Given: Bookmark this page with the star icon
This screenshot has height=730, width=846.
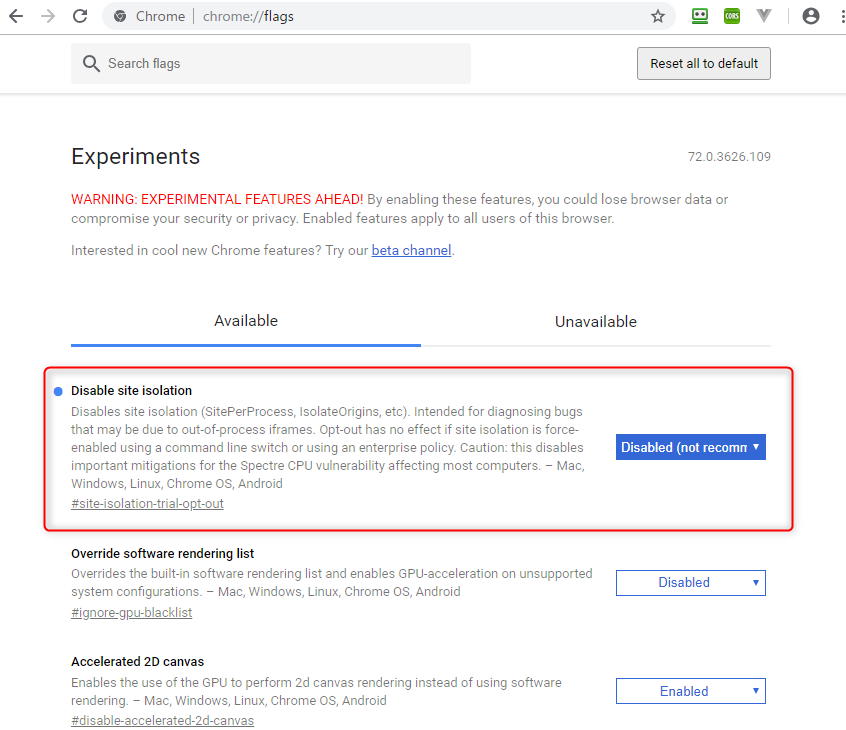Looking at the screenshot, I should coord(657,16).
